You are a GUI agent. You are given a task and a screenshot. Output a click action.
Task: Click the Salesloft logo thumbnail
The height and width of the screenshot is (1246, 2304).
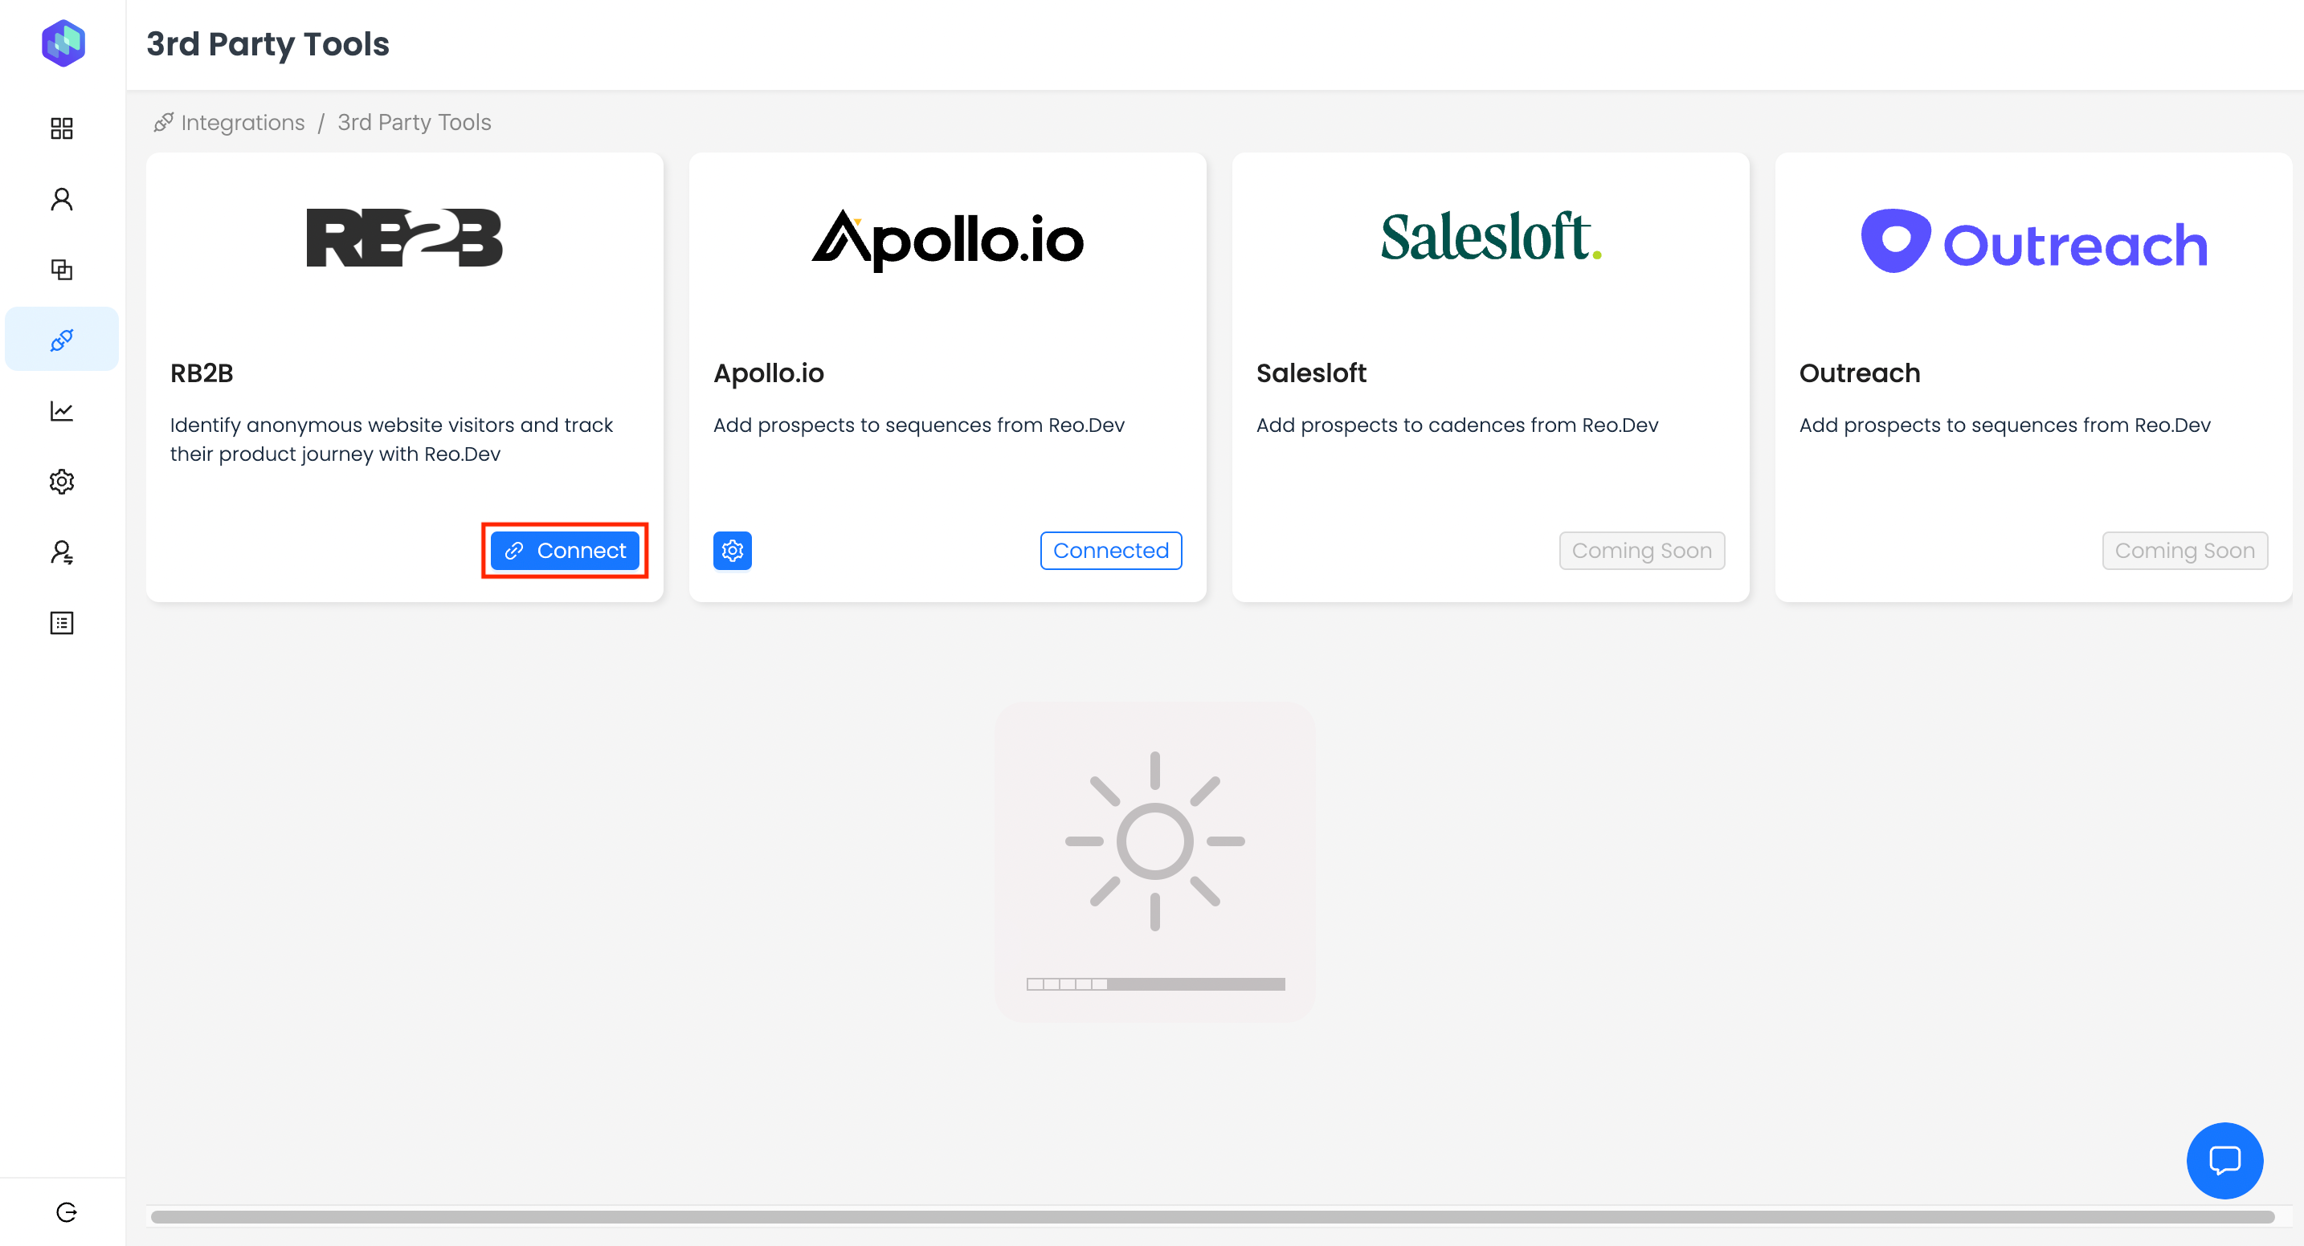click(x=1490, y=238)
